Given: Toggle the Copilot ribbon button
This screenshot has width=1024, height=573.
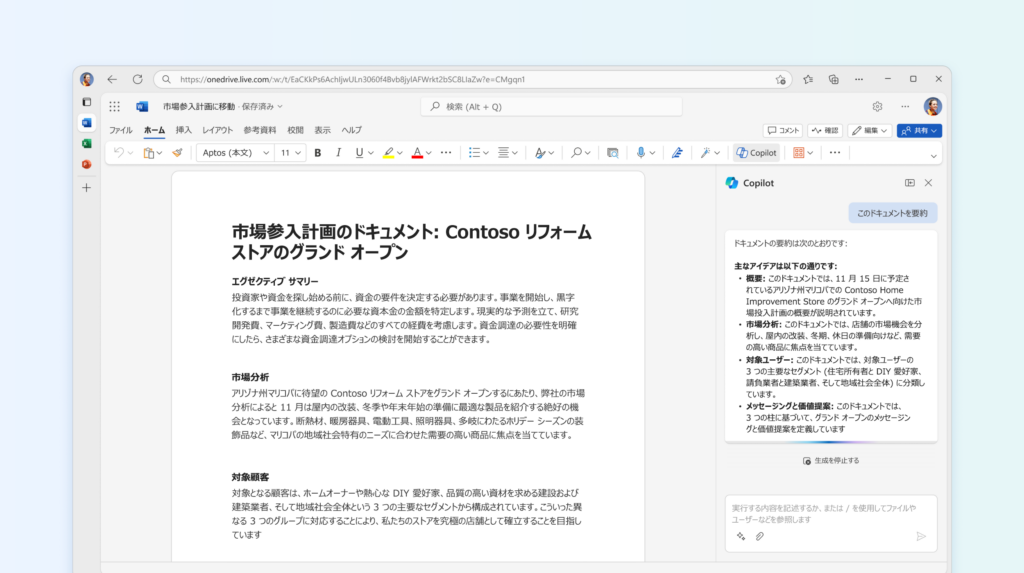Looking at the screenshot, I should pos(756,153).
